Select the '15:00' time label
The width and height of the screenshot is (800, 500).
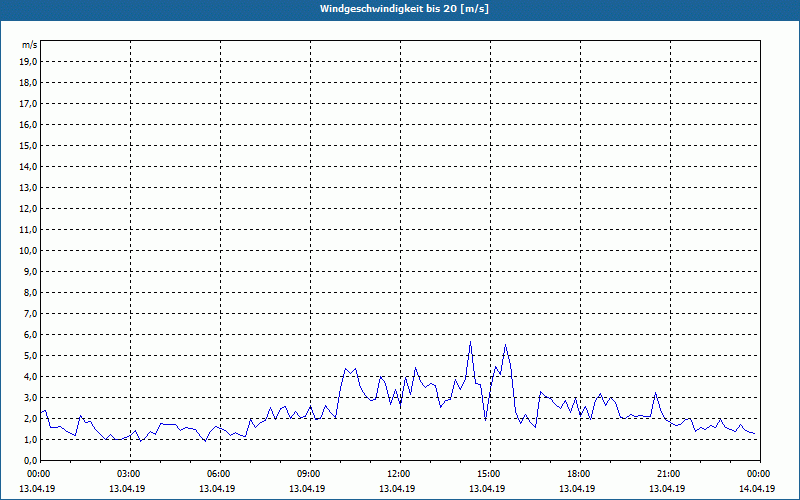[490, 474]
